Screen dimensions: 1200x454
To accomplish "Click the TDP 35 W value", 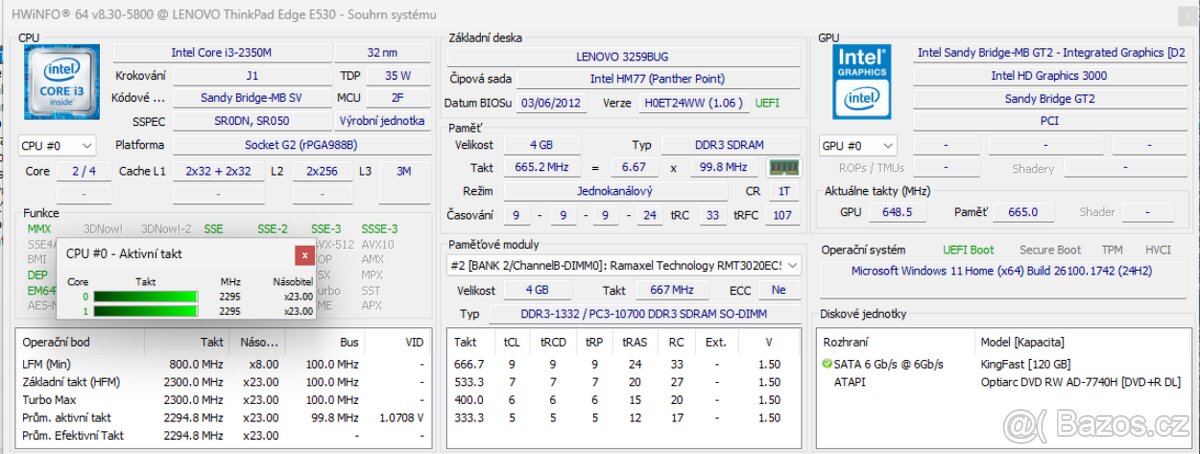I will [397, 75].
